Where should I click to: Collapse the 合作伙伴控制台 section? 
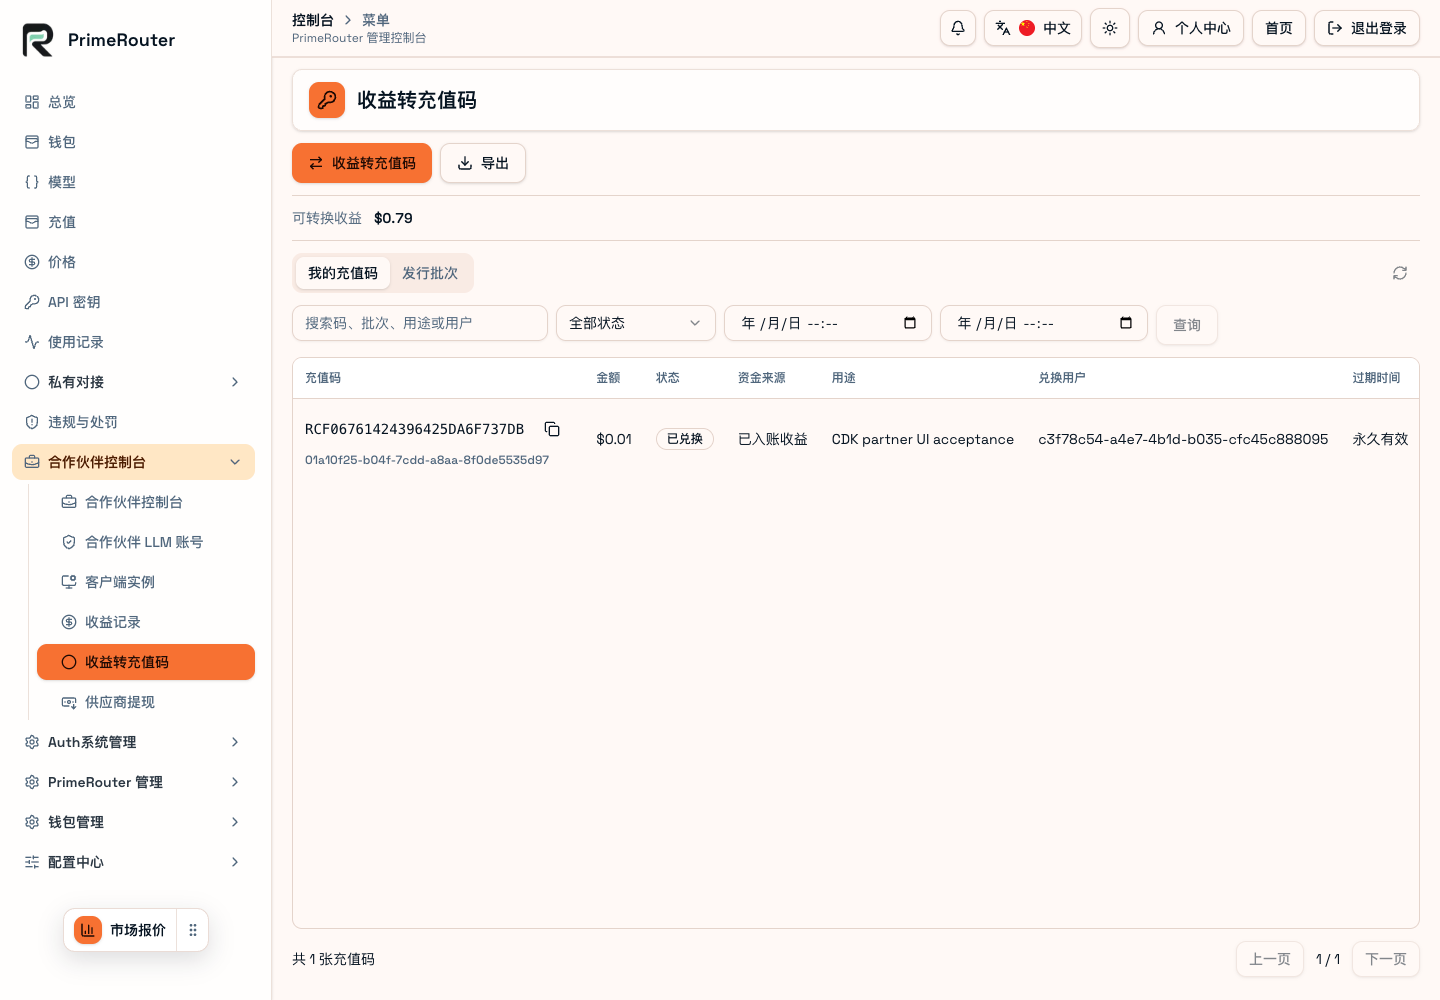[x=134, y=462]
